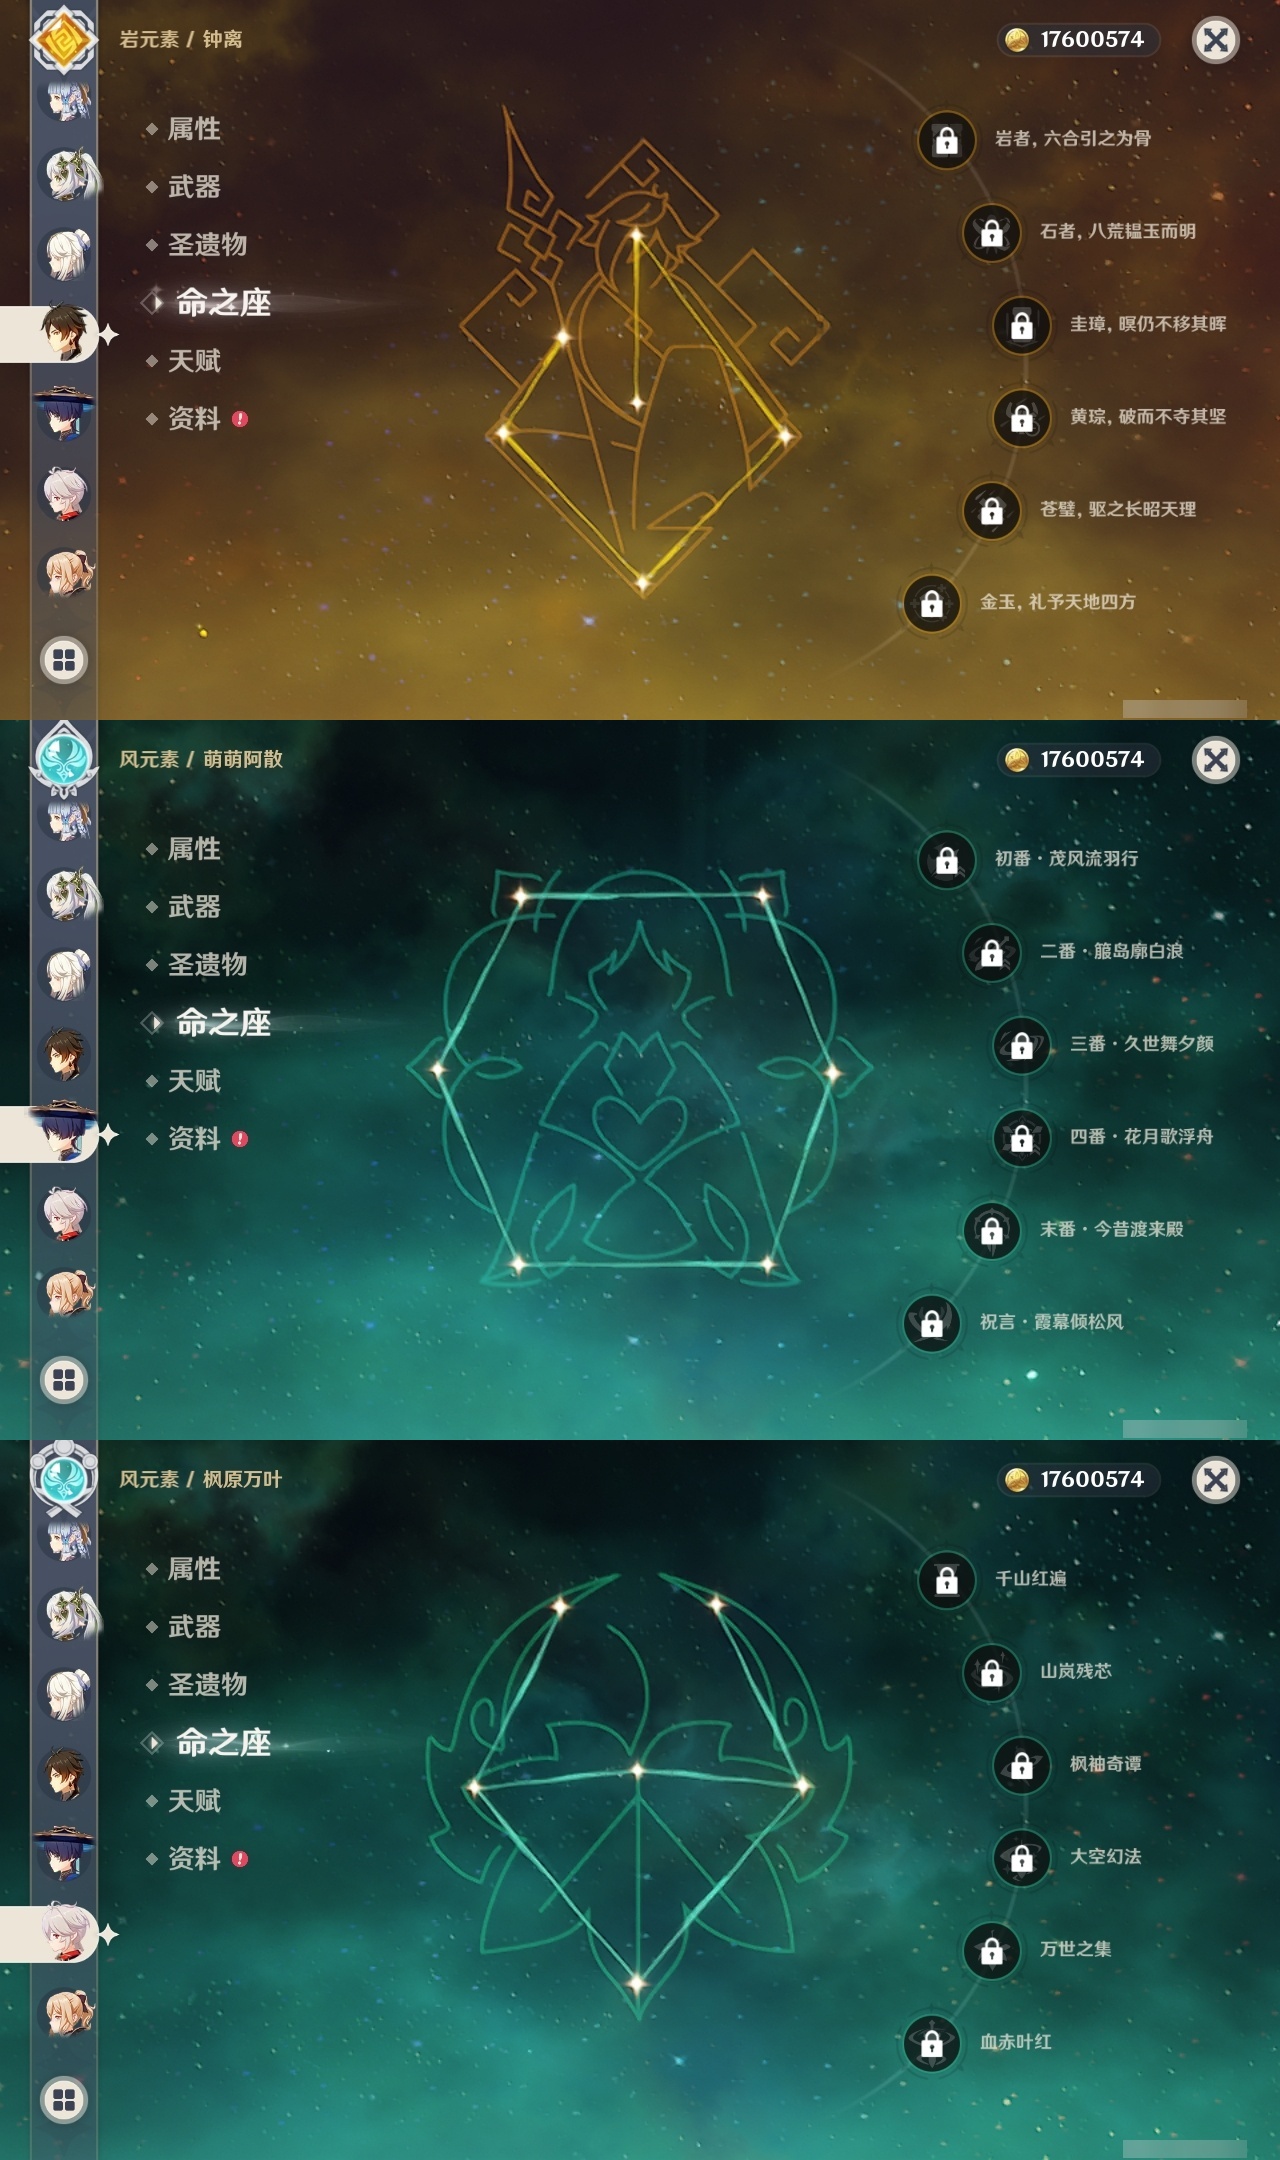Click lock icon beside 祝言·霞幕倾松风
This screenshot has height=2160, width=1280.
coord(931,1324)
